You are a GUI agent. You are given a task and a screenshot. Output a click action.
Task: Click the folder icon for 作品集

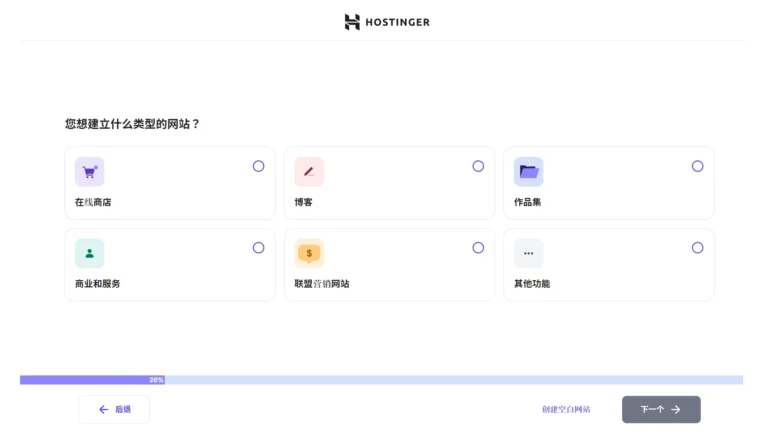coord(528,172)
